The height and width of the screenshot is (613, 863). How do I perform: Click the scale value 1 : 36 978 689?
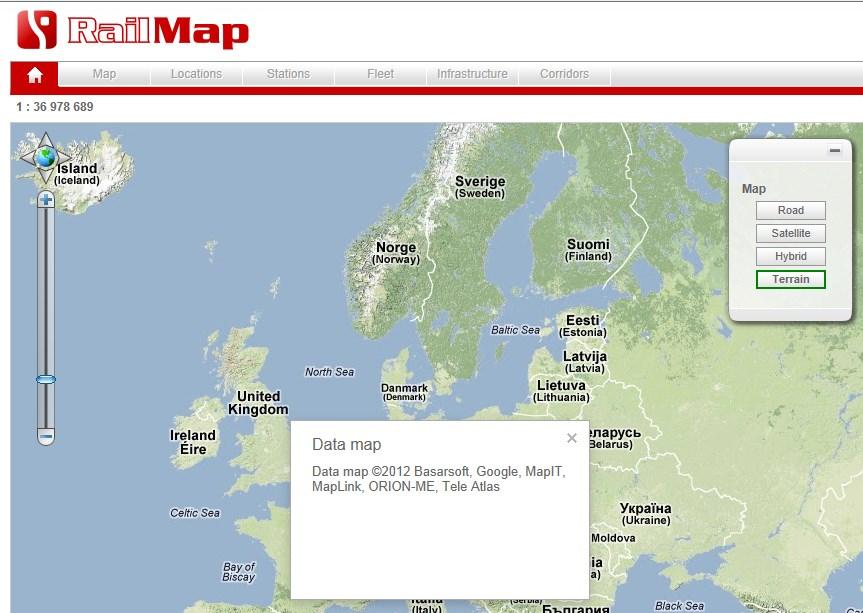(54, 107)
